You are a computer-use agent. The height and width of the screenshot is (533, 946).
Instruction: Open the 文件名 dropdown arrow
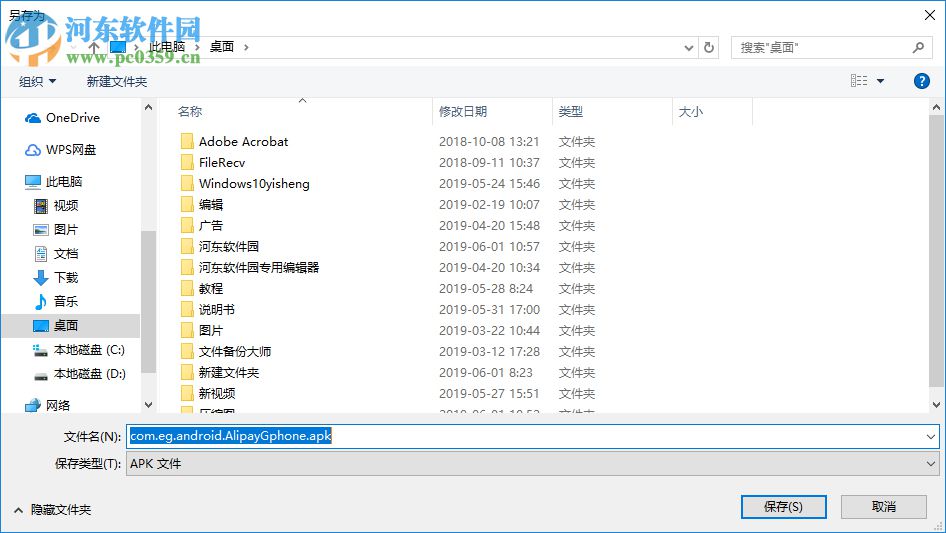coord(930,436)
